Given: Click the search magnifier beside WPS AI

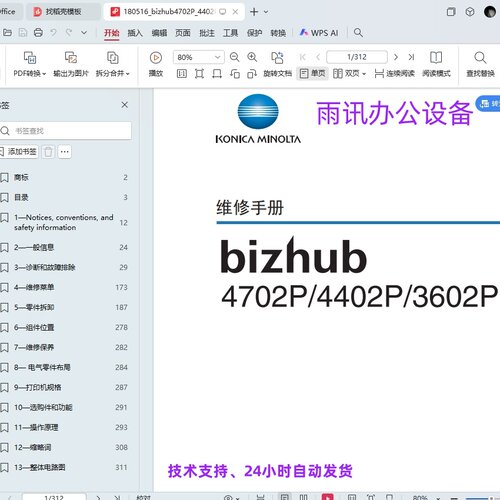Looking at the screenshot, I should [x=358, y=33].
